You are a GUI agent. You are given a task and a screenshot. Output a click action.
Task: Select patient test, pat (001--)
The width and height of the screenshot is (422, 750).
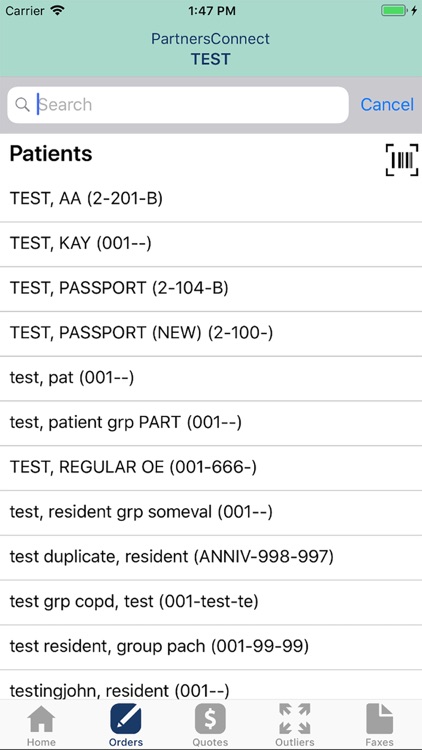(x=211, y=378)
